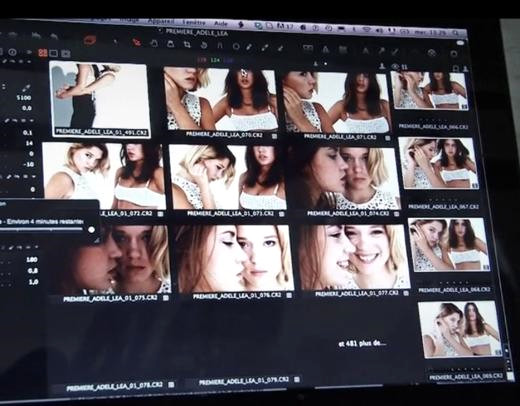
Task: Click the camera icon beside view modes
Action: click(x=66, y=53)
